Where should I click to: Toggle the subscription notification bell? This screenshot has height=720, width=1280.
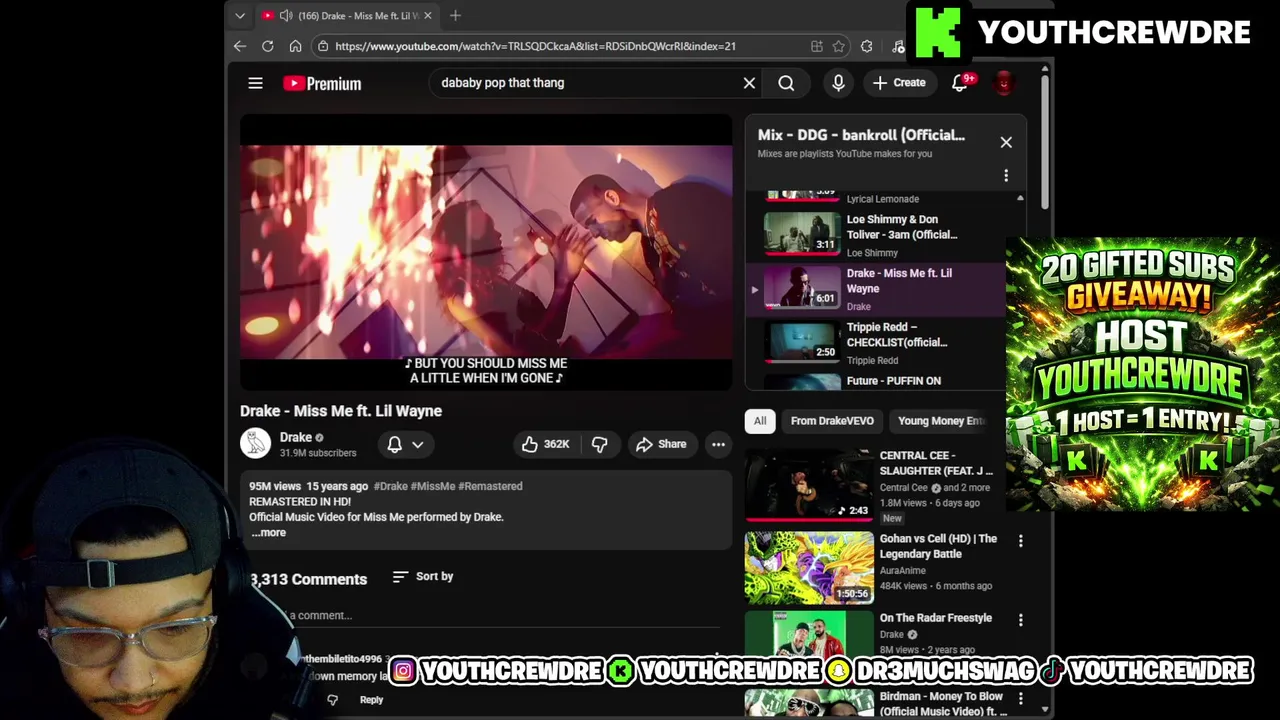point(394,444)
